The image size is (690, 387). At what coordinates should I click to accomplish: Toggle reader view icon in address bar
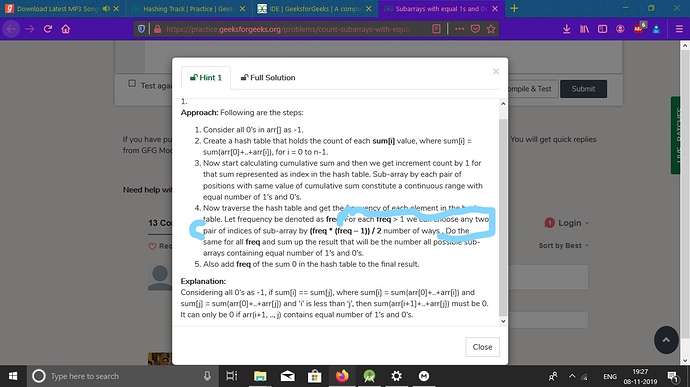pyautogui.click(x=436, y=29)
